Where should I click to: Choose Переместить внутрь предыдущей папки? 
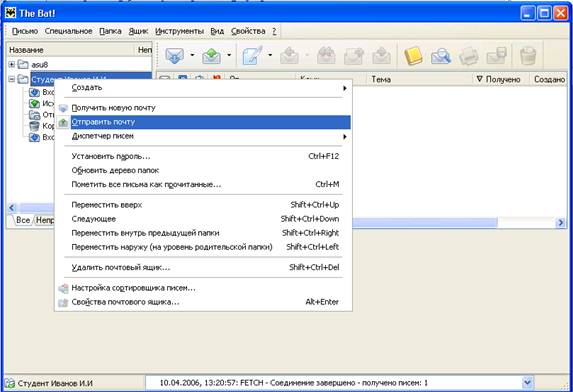click(204, 233)
